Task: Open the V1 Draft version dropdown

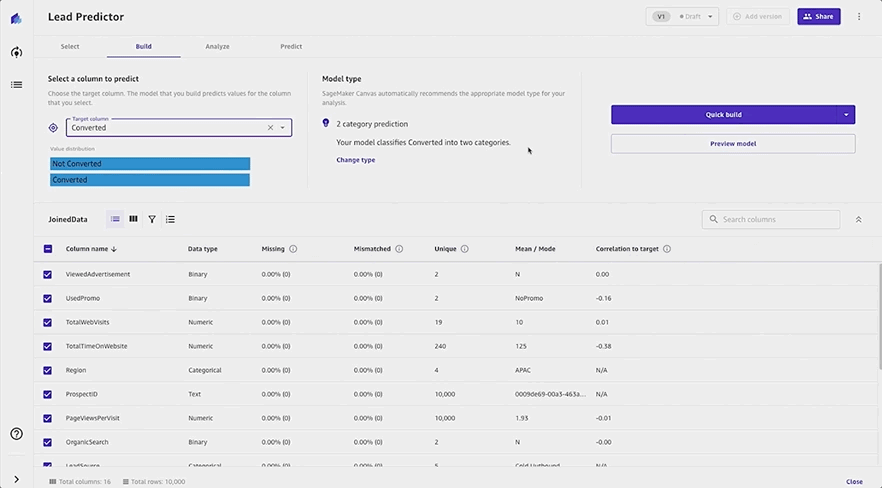Action: click(682, 16)
